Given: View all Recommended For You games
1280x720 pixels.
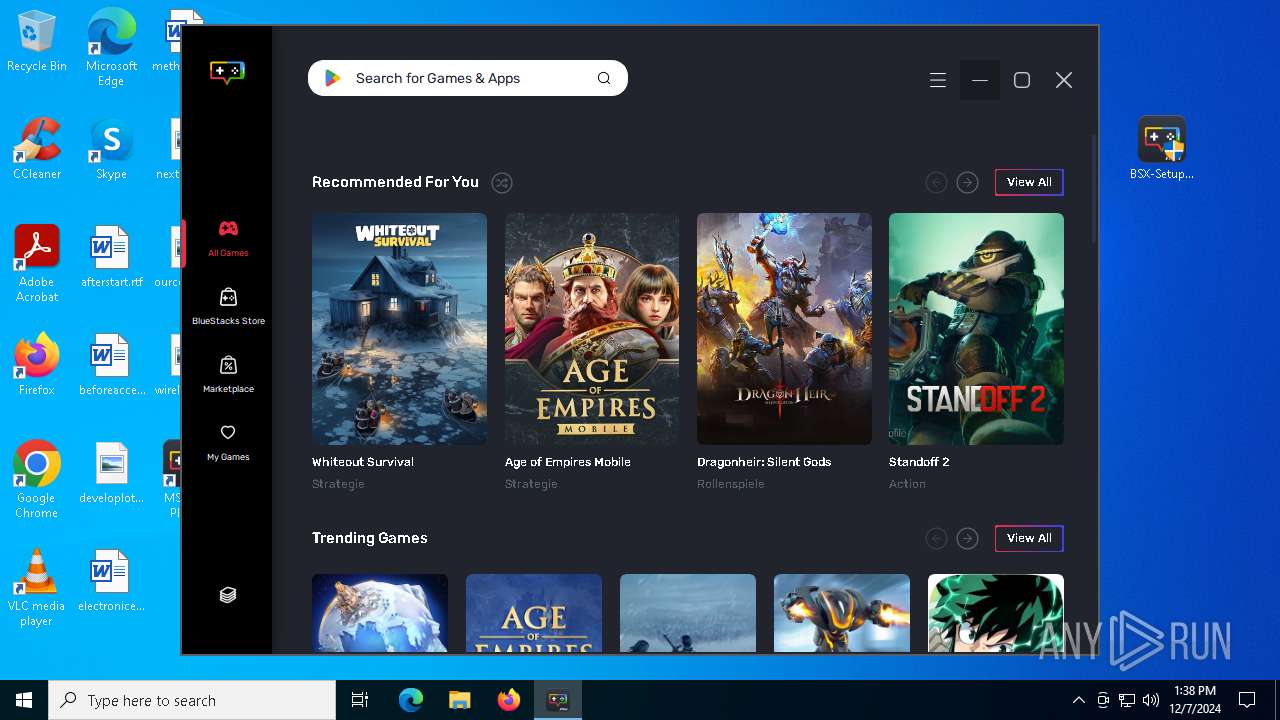Looking at the screenshot, I should 1029,182.
